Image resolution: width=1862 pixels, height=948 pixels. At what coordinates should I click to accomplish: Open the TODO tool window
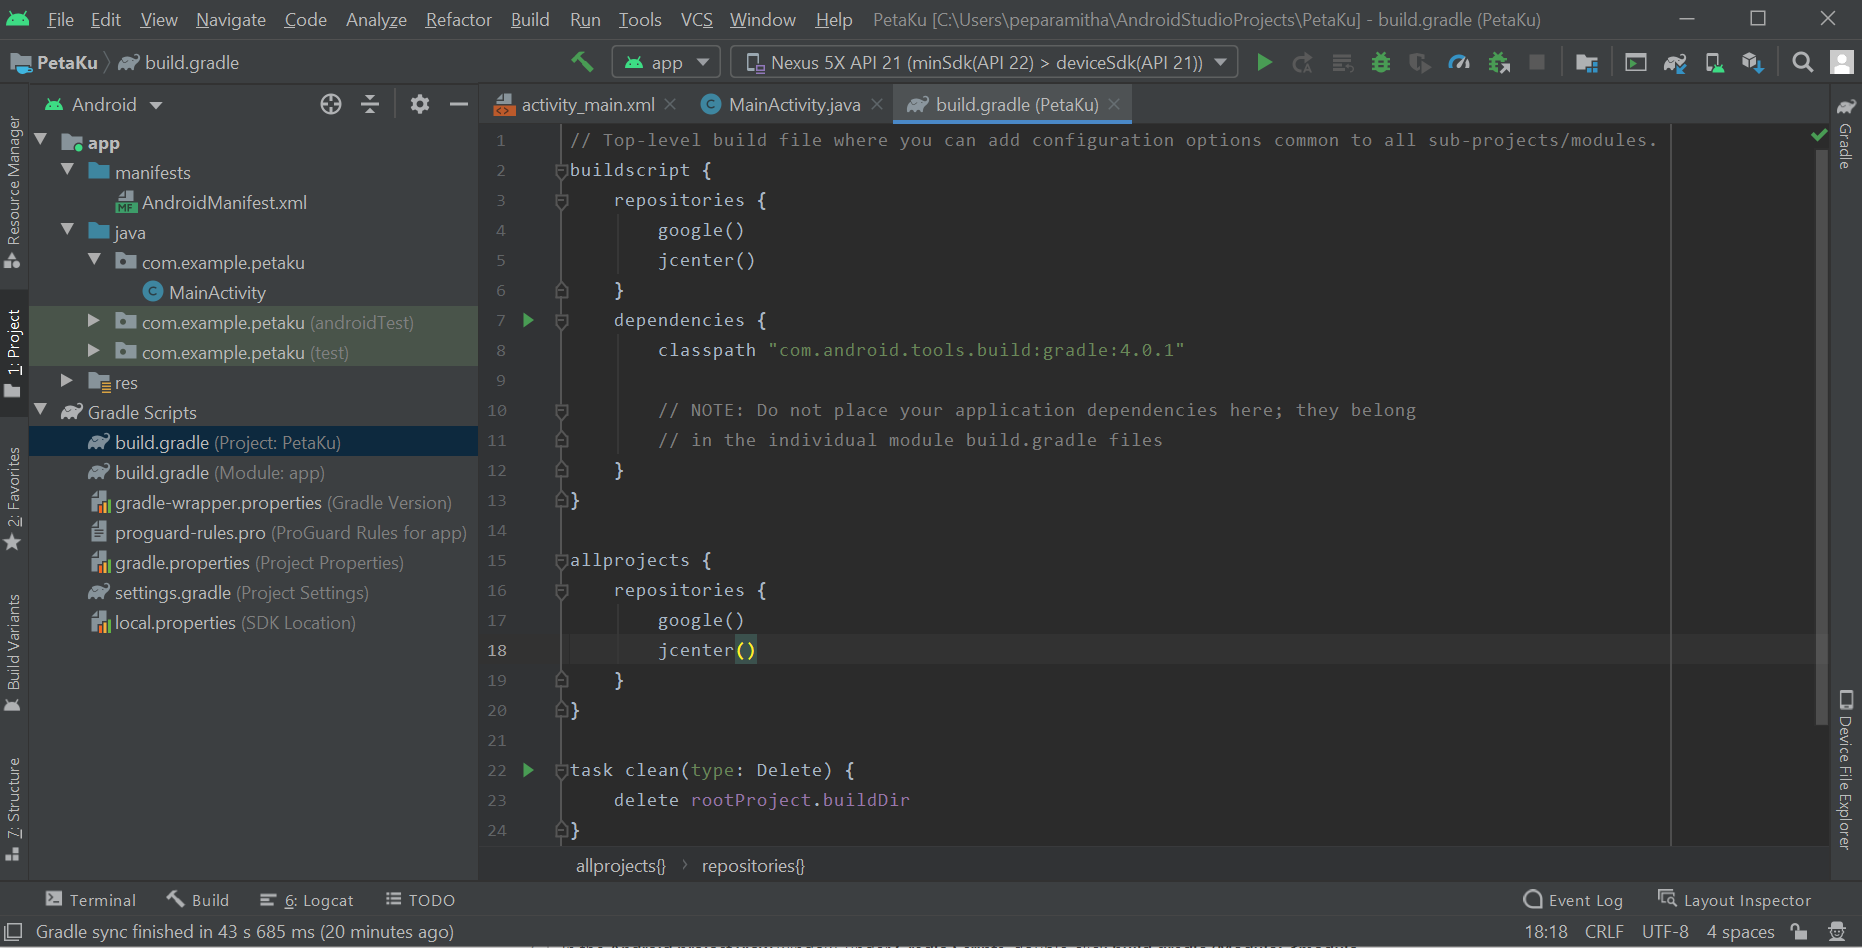click(421, 900)
